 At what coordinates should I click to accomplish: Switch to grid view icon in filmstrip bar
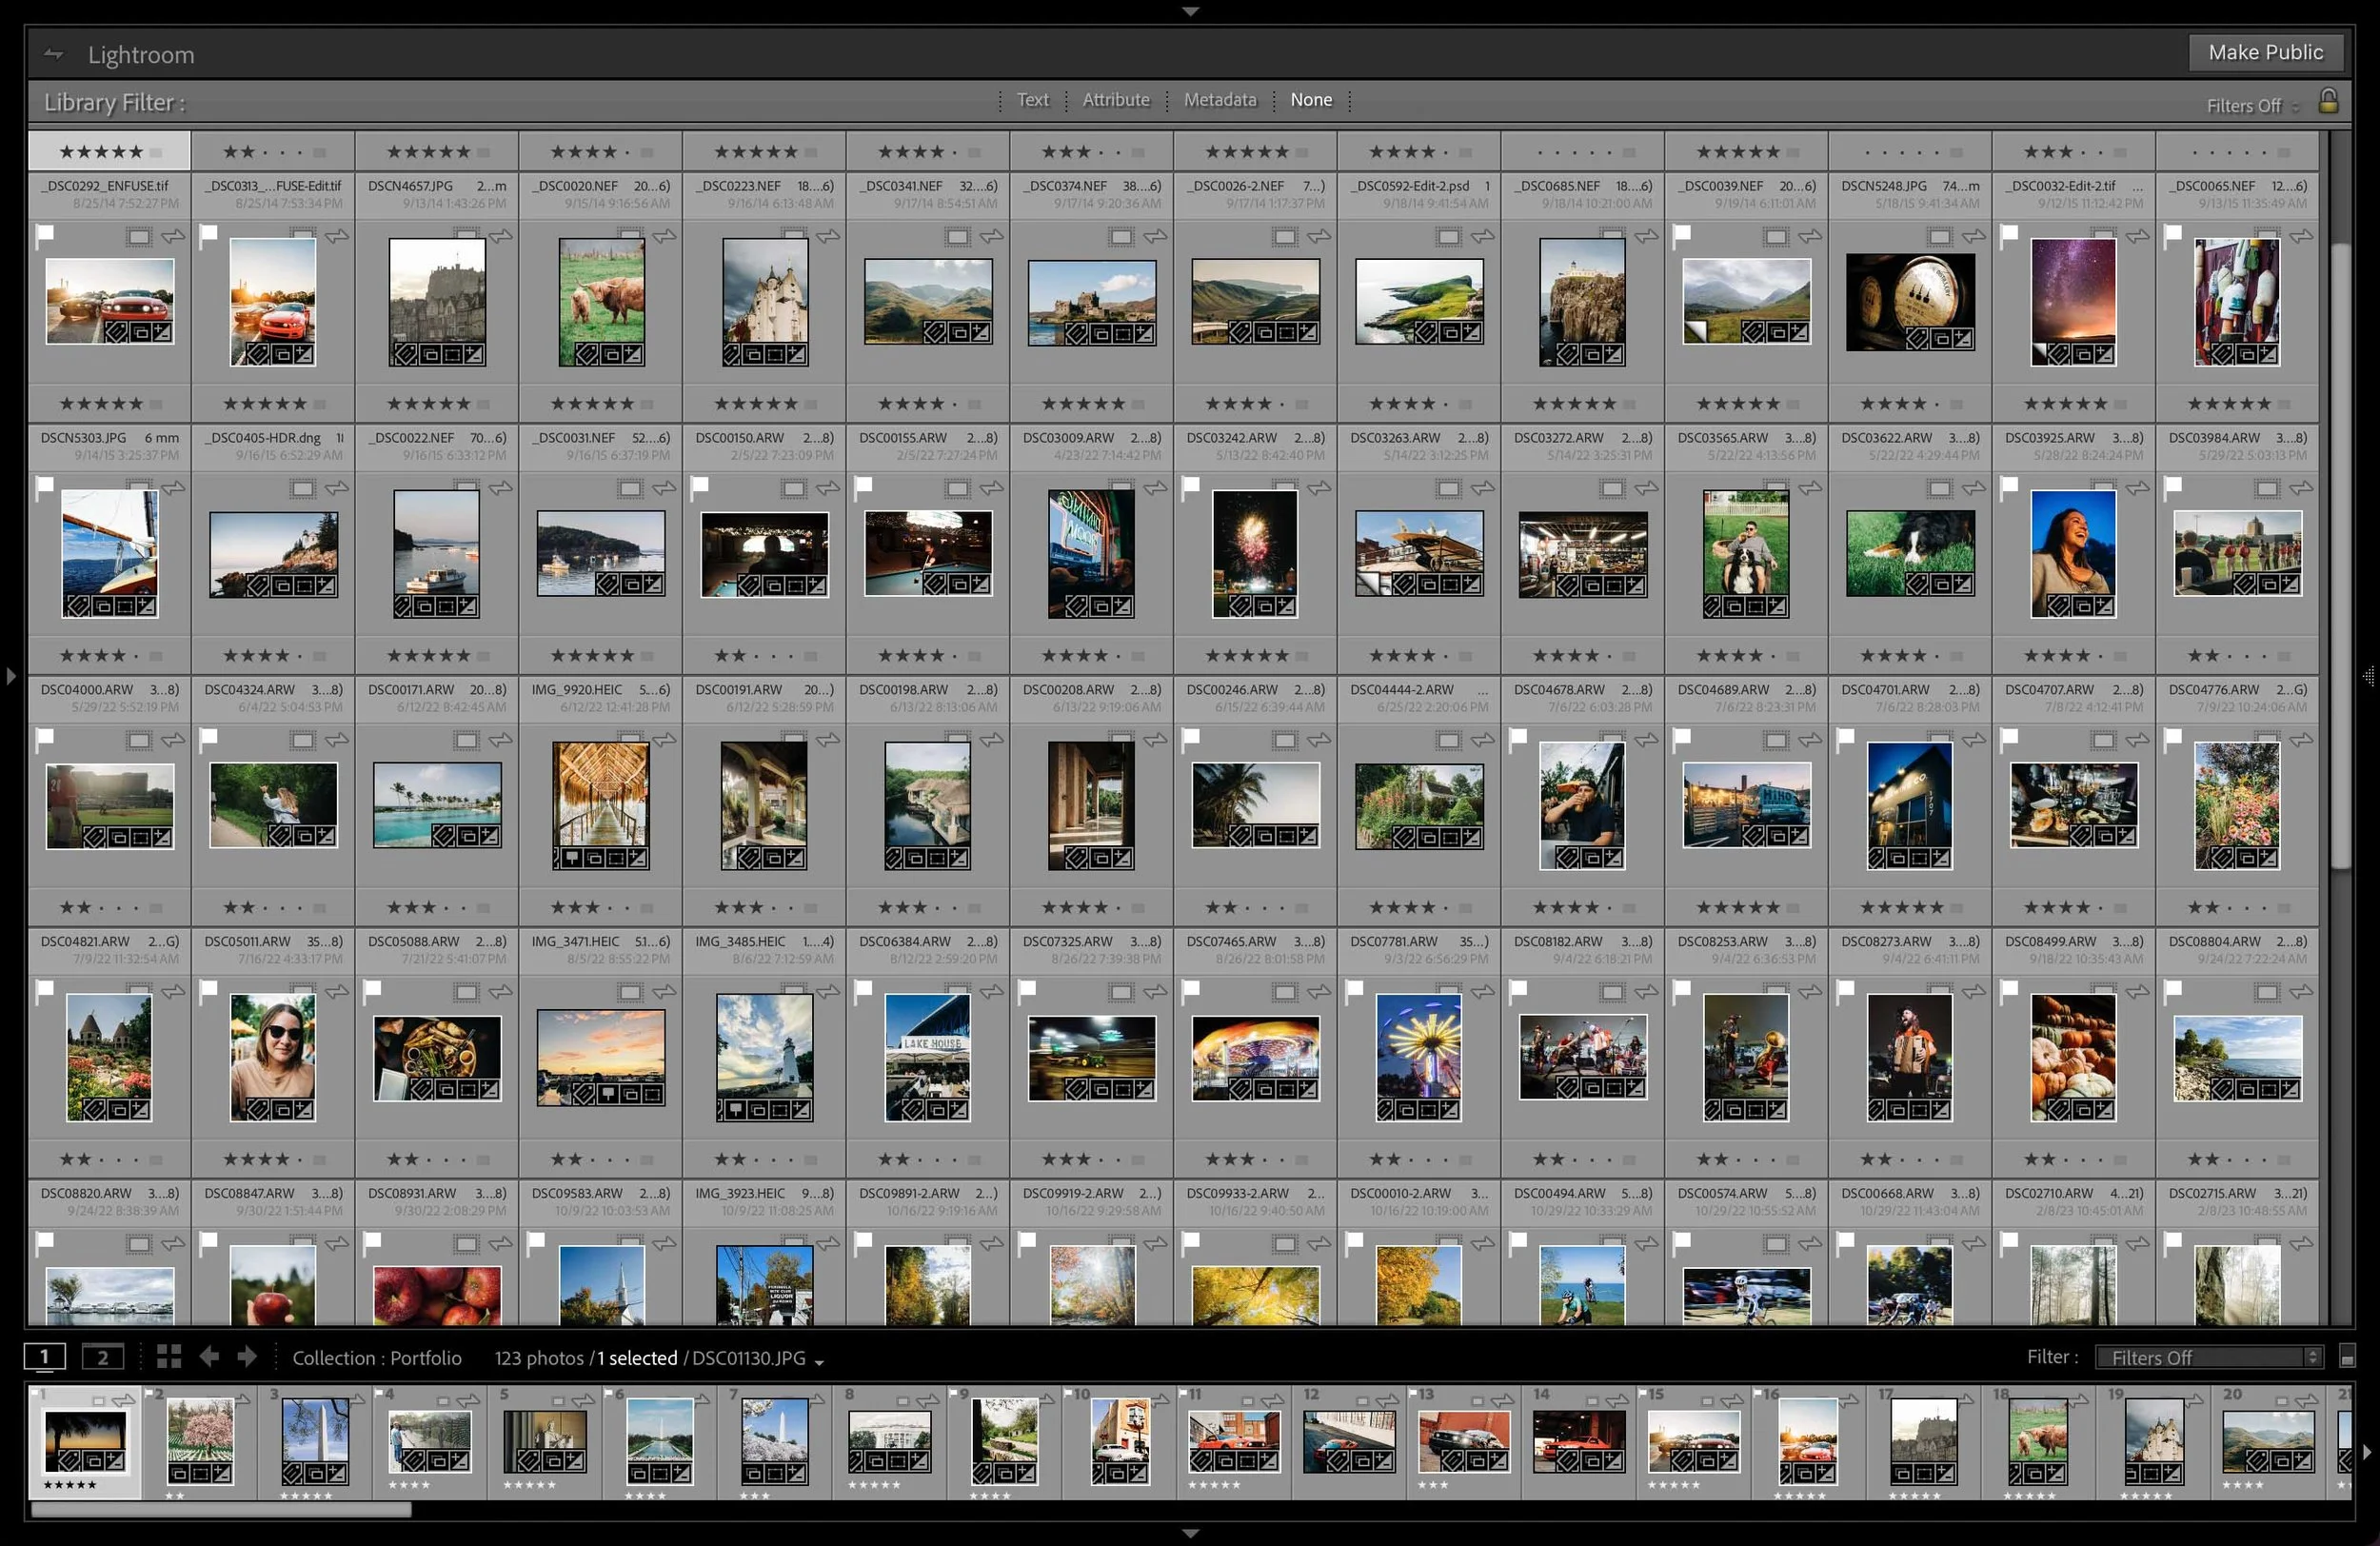tap(169, 1357)
